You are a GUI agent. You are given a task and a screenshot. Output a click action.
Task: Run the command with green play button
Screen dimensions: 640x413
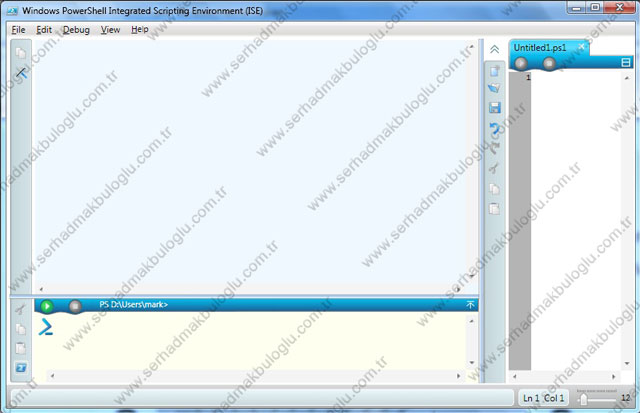coord(47,306)
